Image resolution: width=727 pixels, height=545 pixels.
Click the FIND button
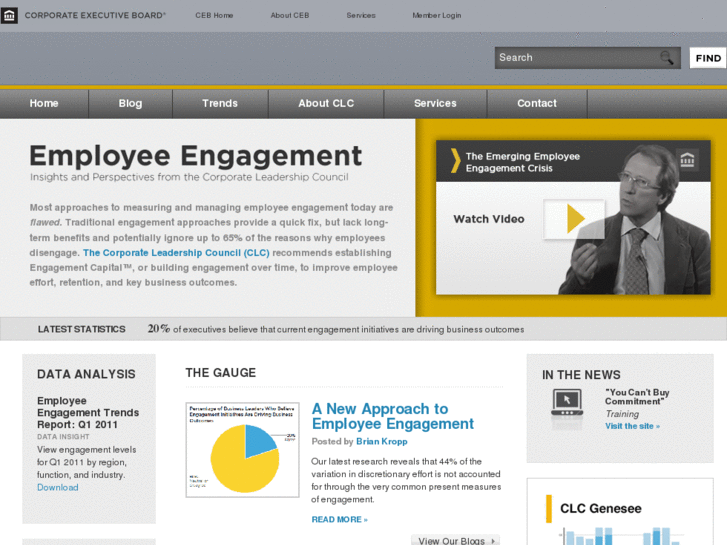pyautogui.click(x=708, y=58)
